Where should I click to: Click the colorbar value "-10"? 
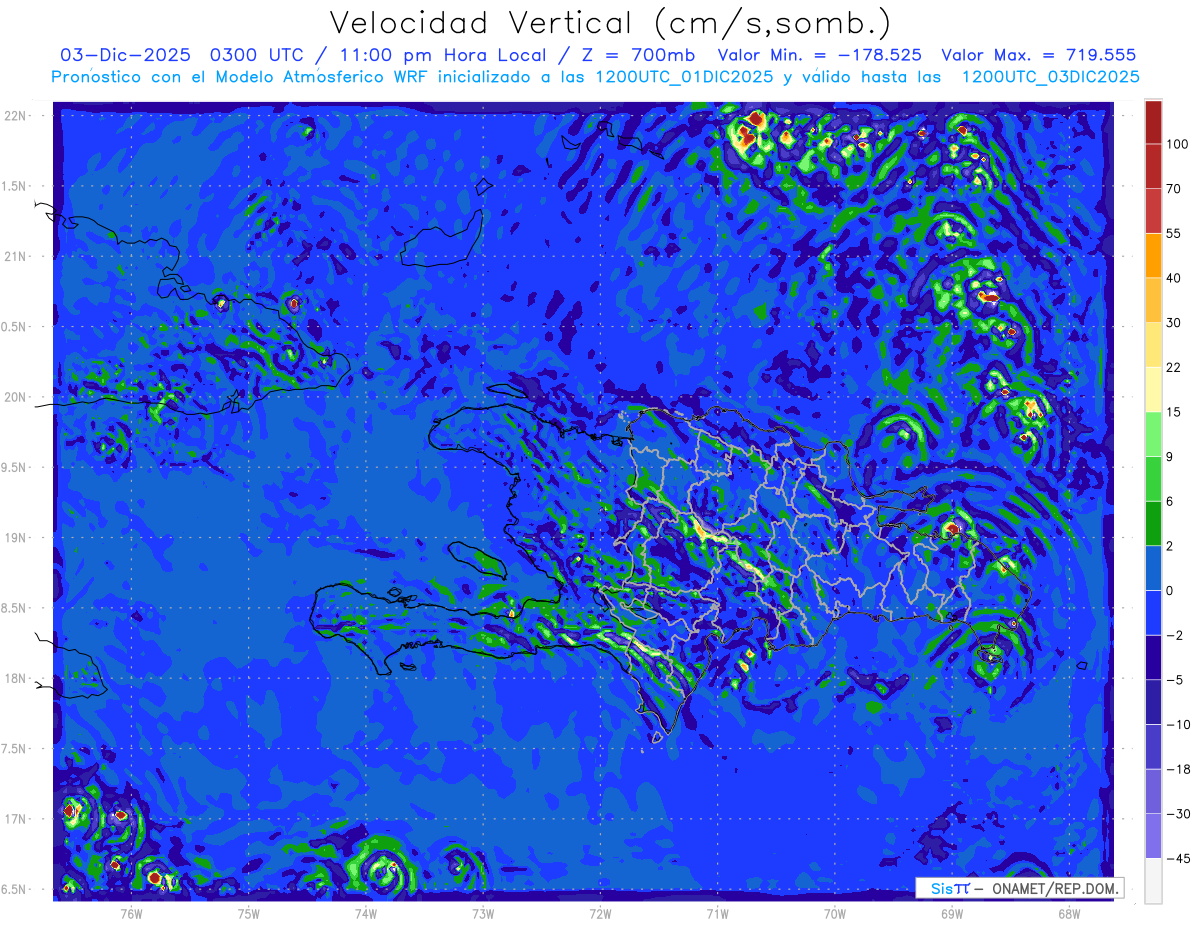[1178, 724]
